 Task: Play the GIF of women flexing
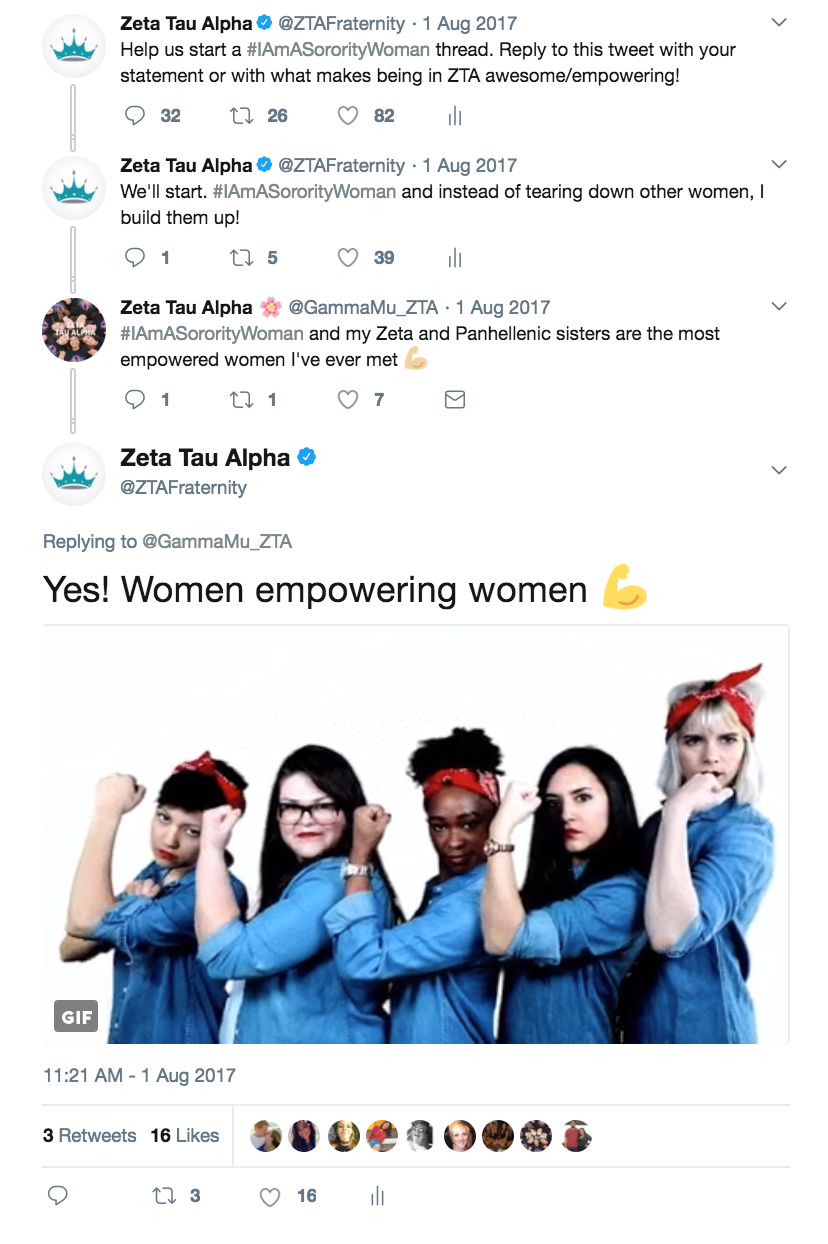416,835
